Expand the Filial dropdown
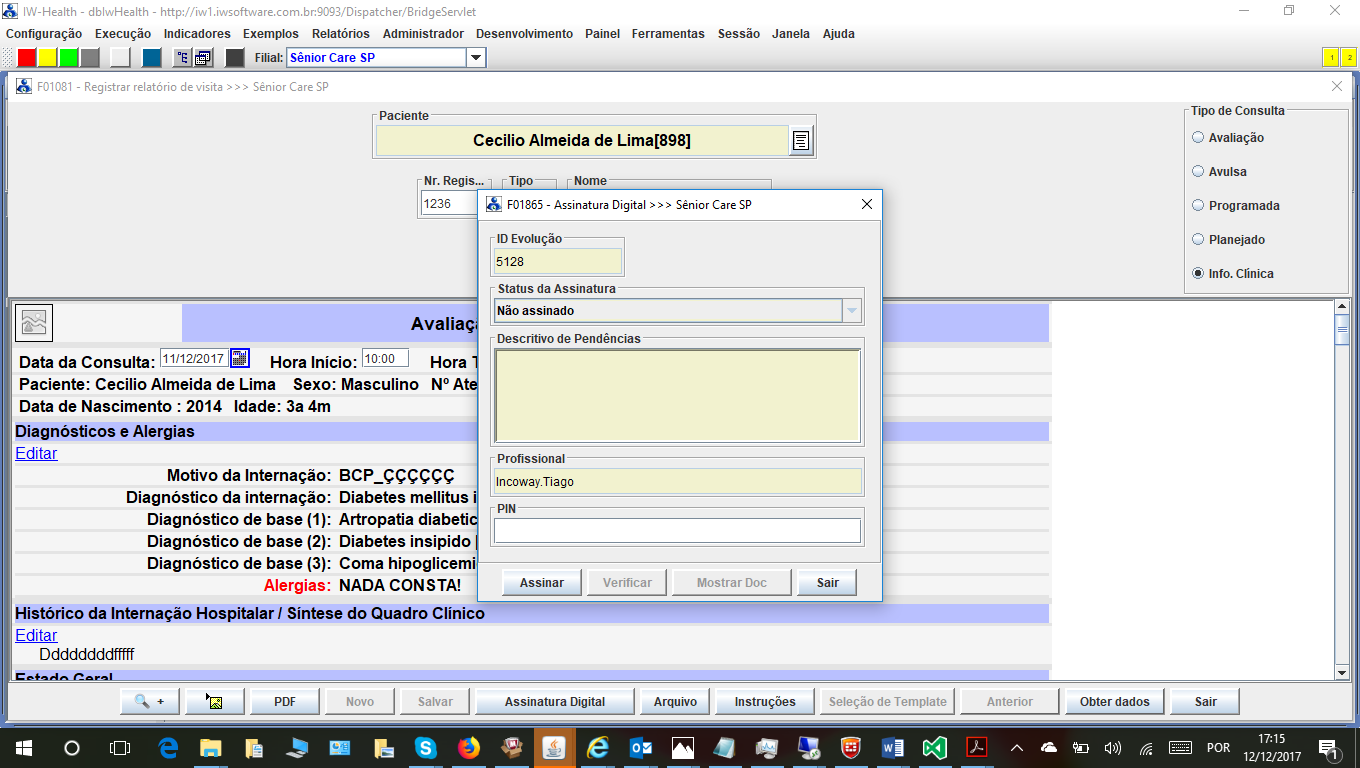This screenshot has width=1360, height=768. 476,58
